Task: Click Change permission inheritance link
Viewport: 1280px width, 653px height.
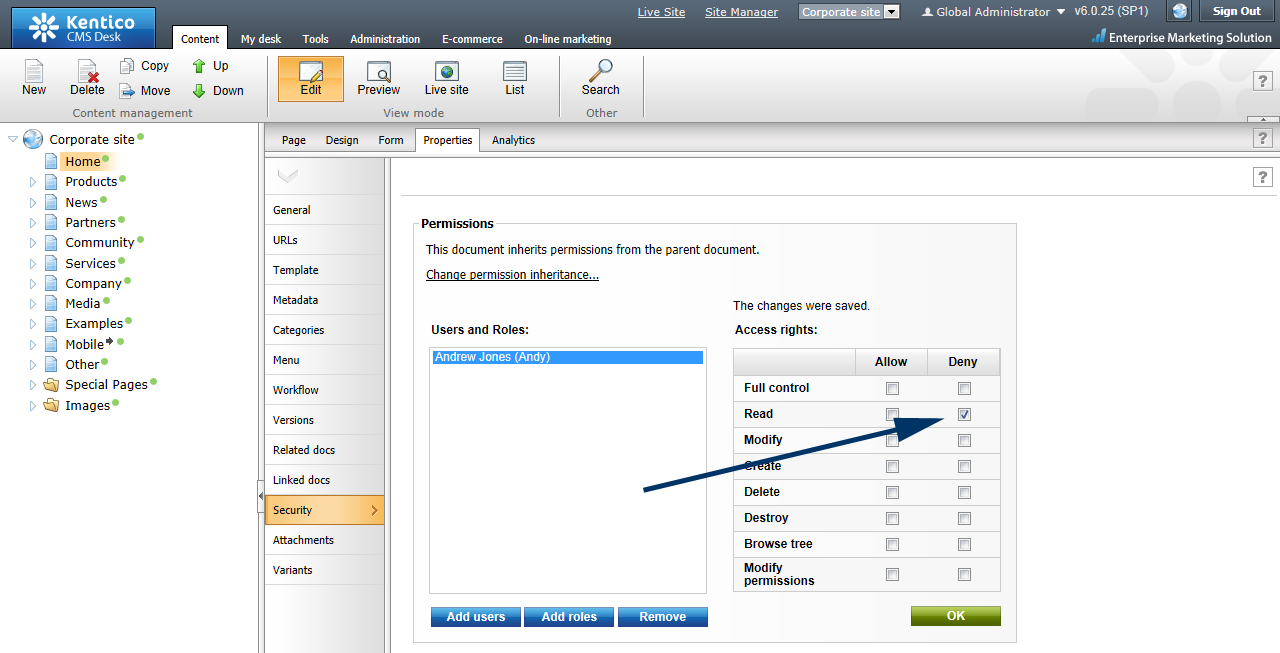Action: click(x=512, y=275)
